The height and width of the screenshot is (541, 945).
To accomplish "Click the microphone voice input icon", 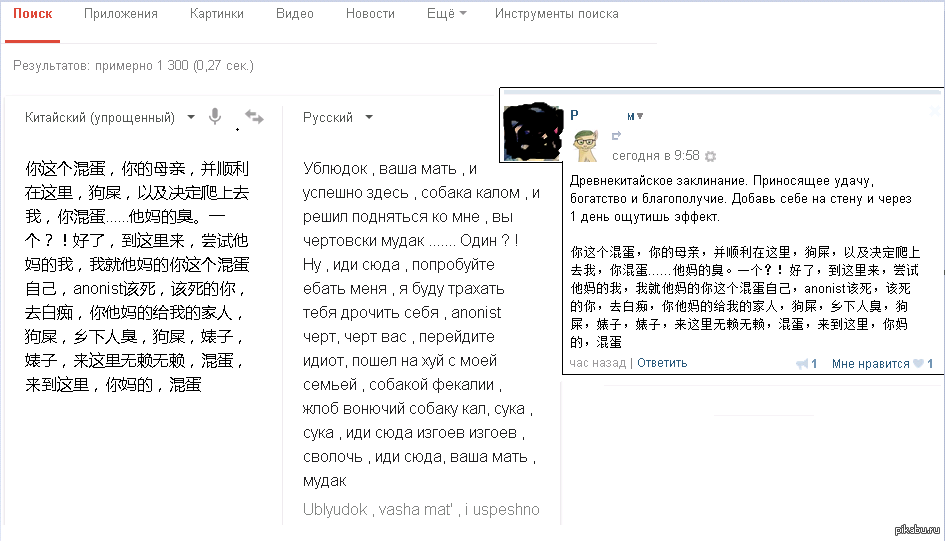I will (x=214, y=117).
